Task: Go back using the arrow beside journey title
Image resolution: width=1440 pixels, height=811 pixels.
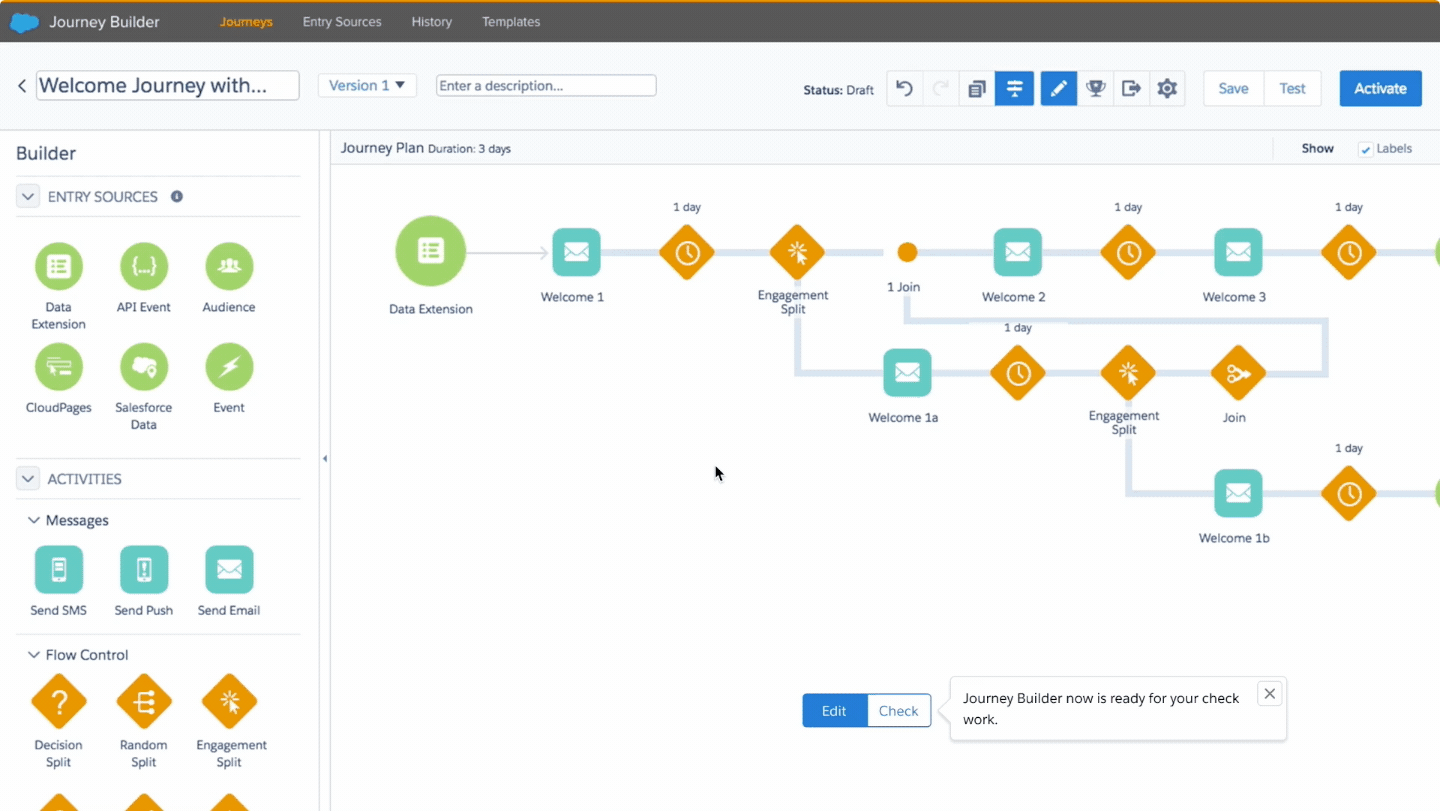Action: pyautogui.click(x=22, y=86)
